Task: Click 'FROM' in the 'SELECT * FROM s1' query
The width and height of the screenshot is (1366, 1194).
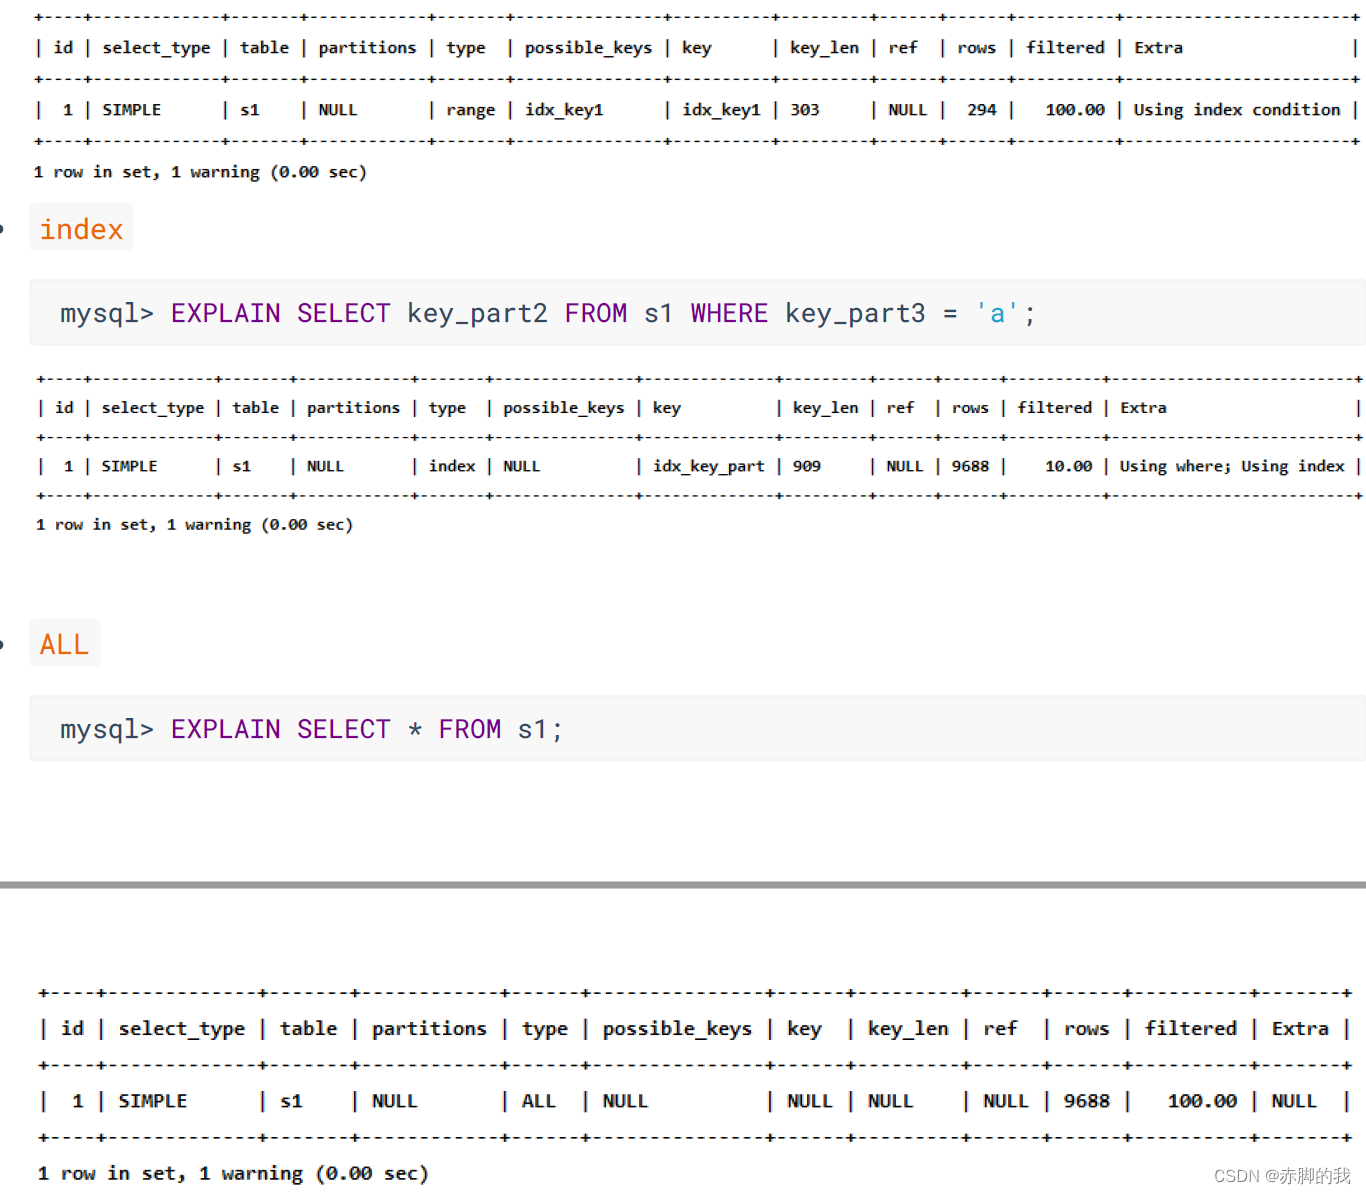Action: point(470,730)
